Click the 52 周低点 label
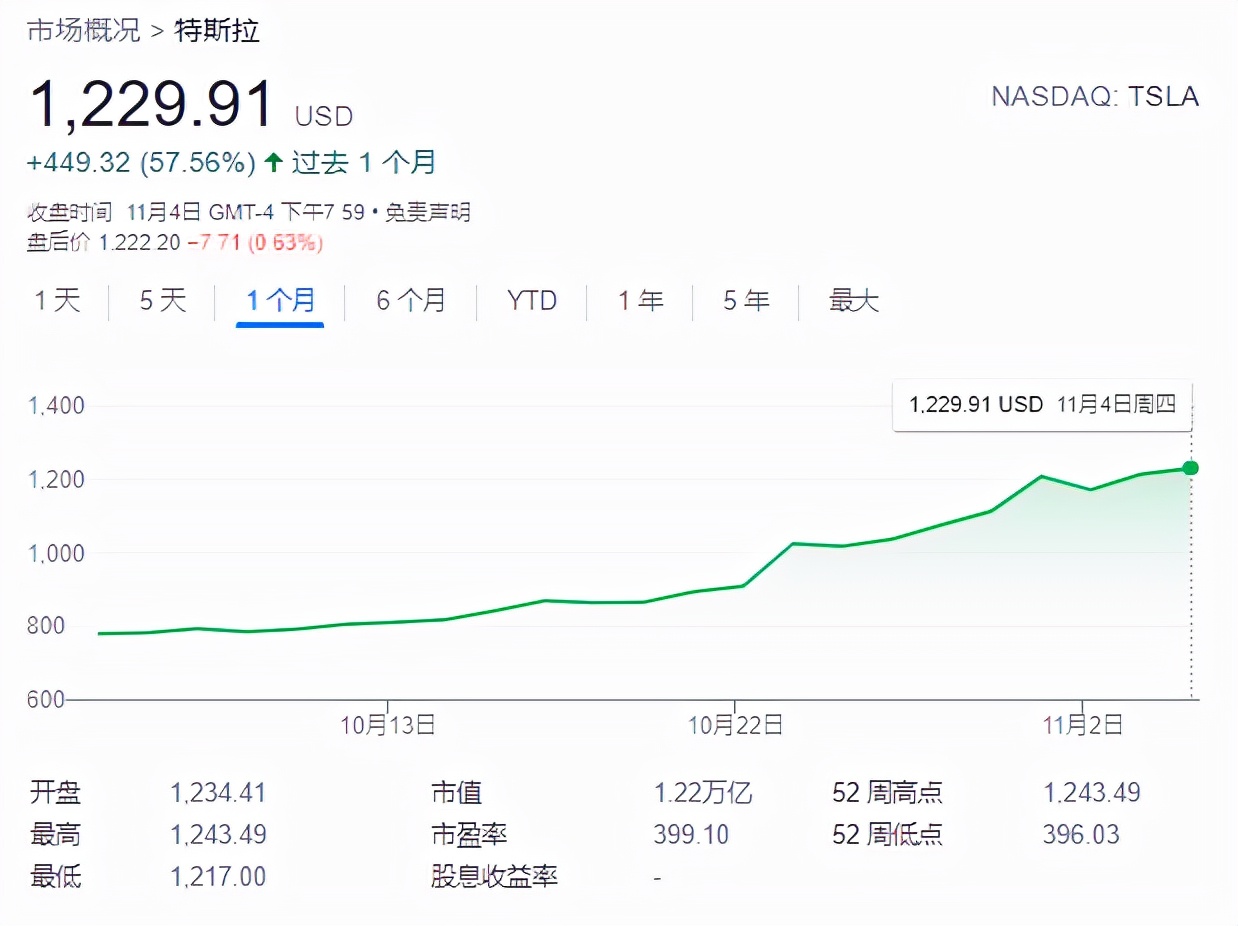Image resolution: width=1238 pixels, height=926 pixels. coord(887,835)
